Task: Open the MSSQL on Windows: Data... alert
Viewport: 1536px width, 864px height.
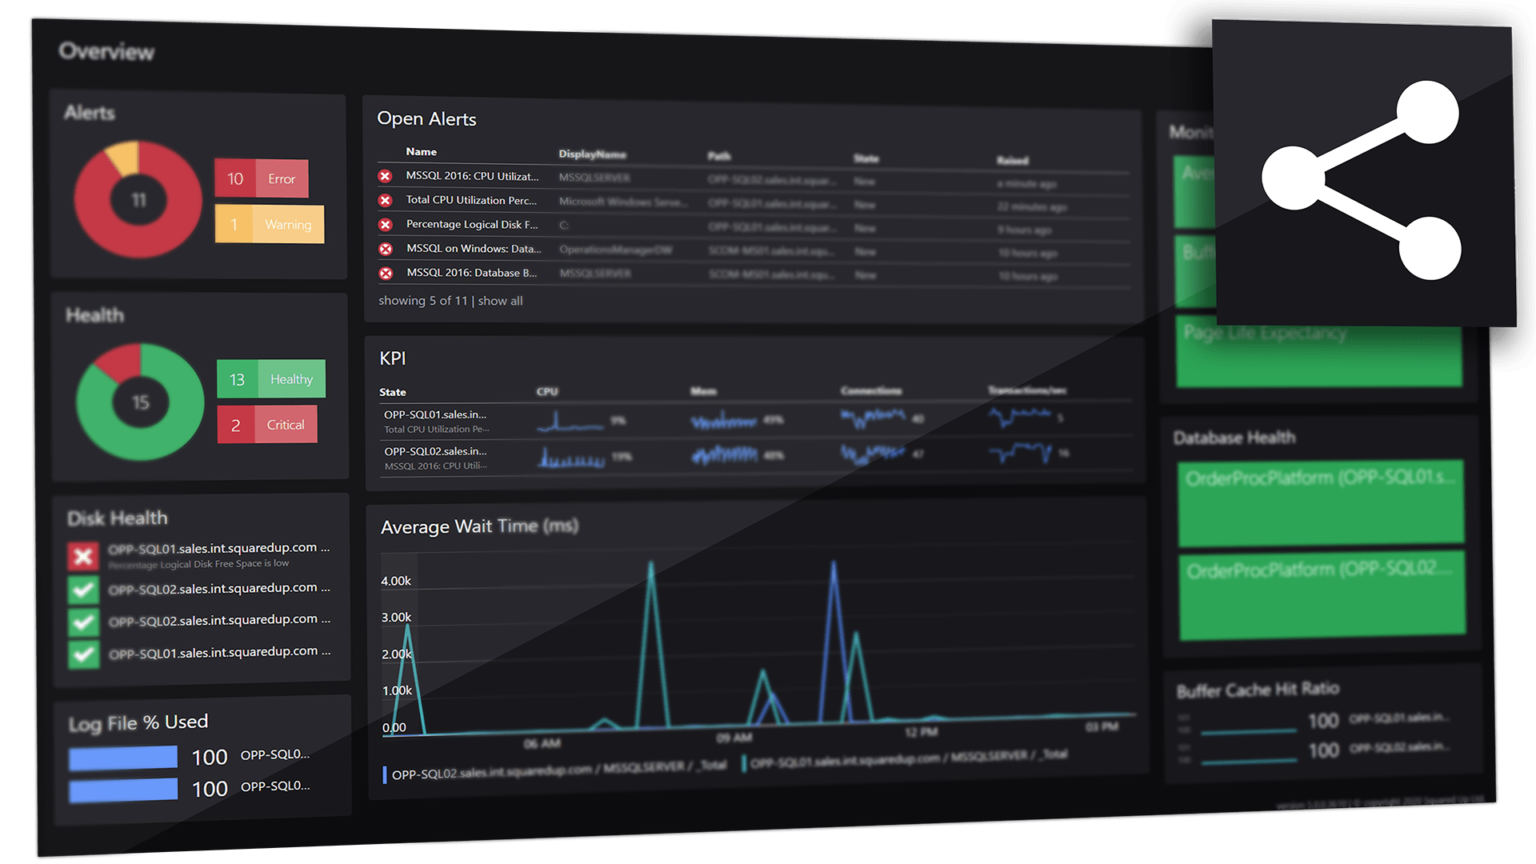Action: (473, 248)
